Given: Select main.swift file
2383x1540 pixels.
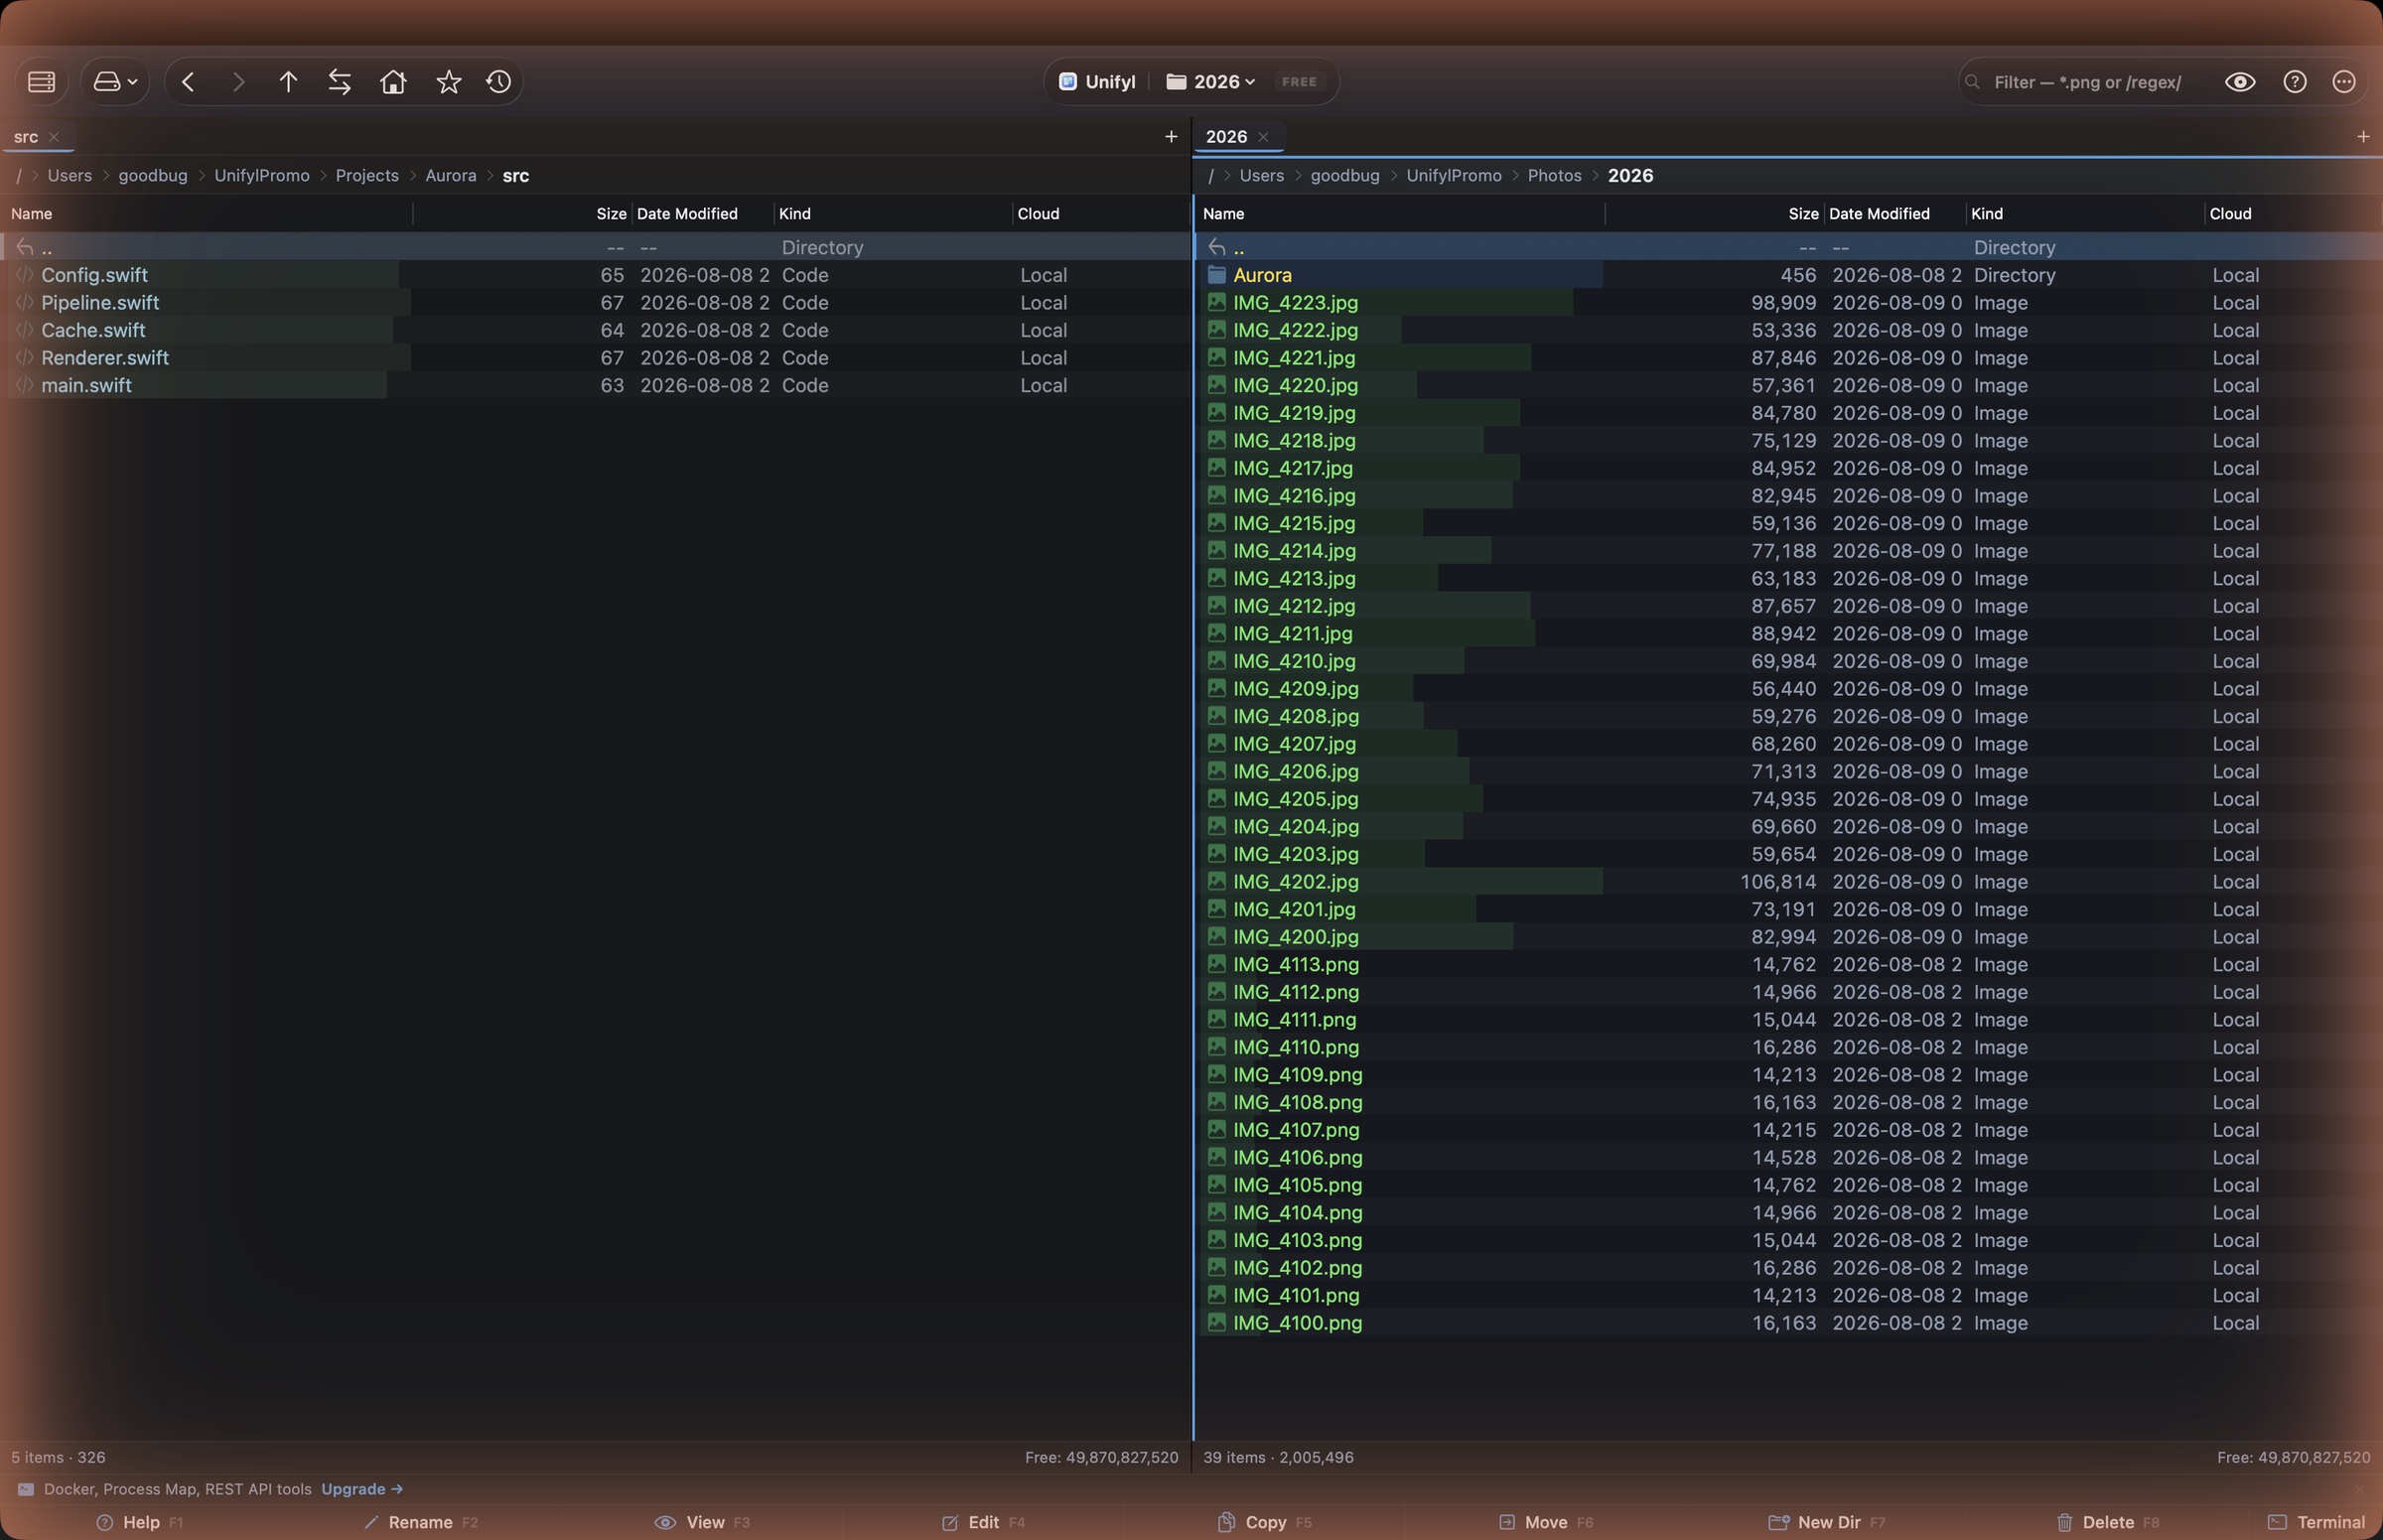Looking at the screenshot, I should click(x=596, y=386).
